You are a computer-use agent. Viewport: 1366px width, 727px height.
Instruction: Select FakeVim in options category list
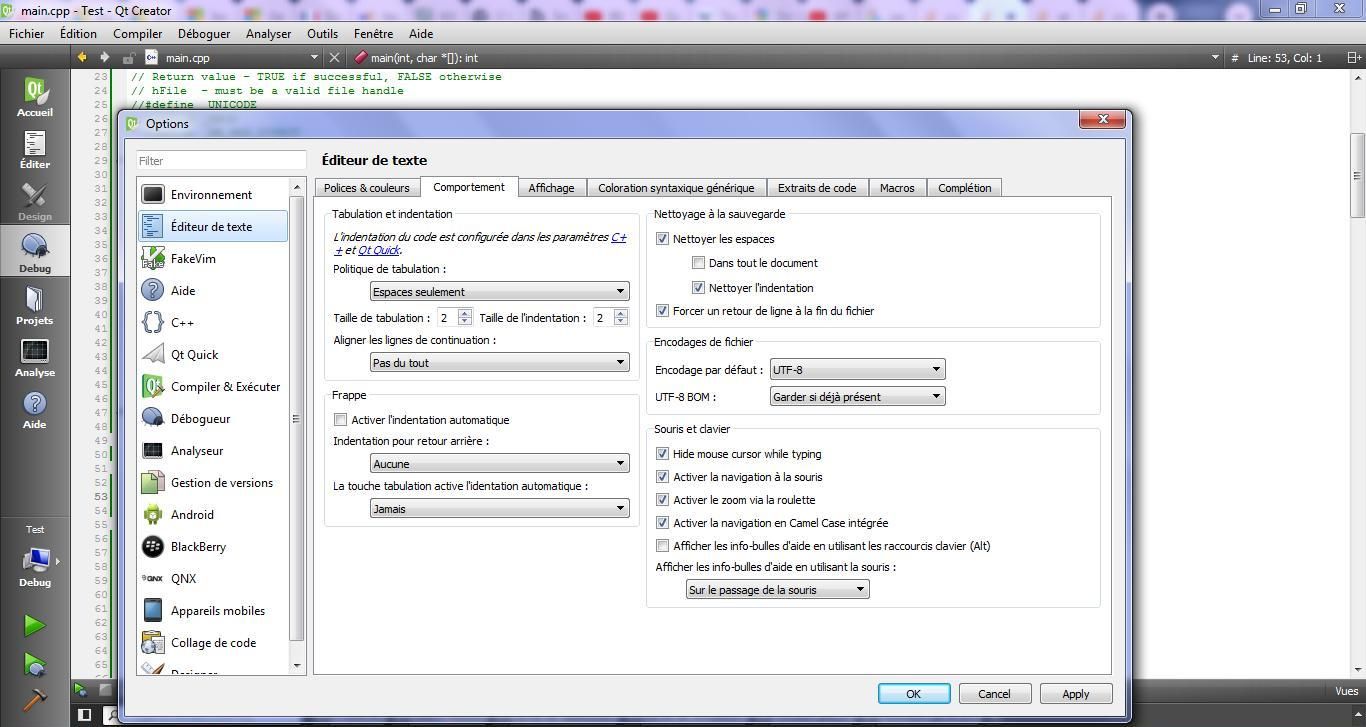(x=192, y=259)
